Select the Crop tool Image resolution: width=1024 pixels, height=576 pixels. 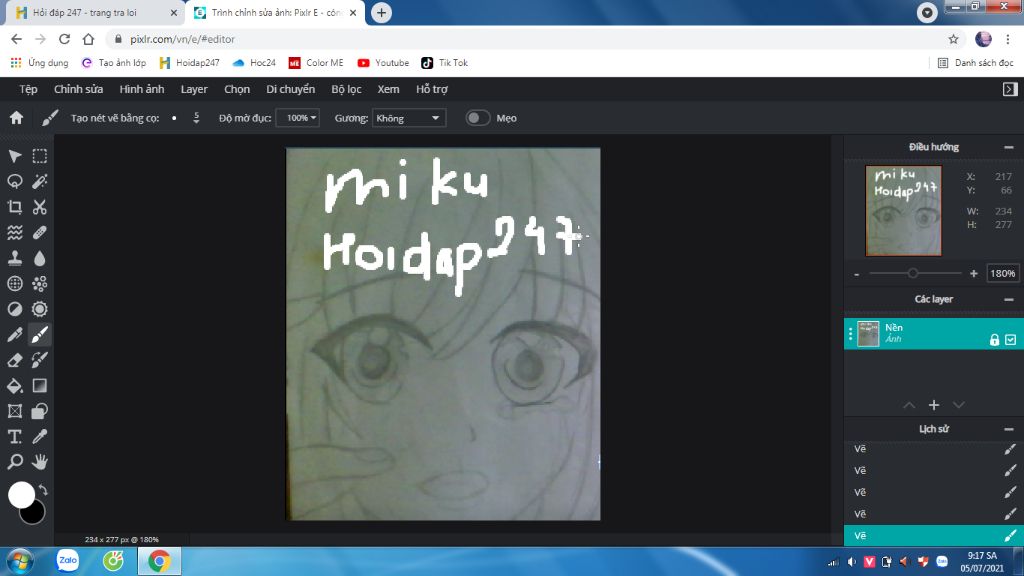click(14, 207)
